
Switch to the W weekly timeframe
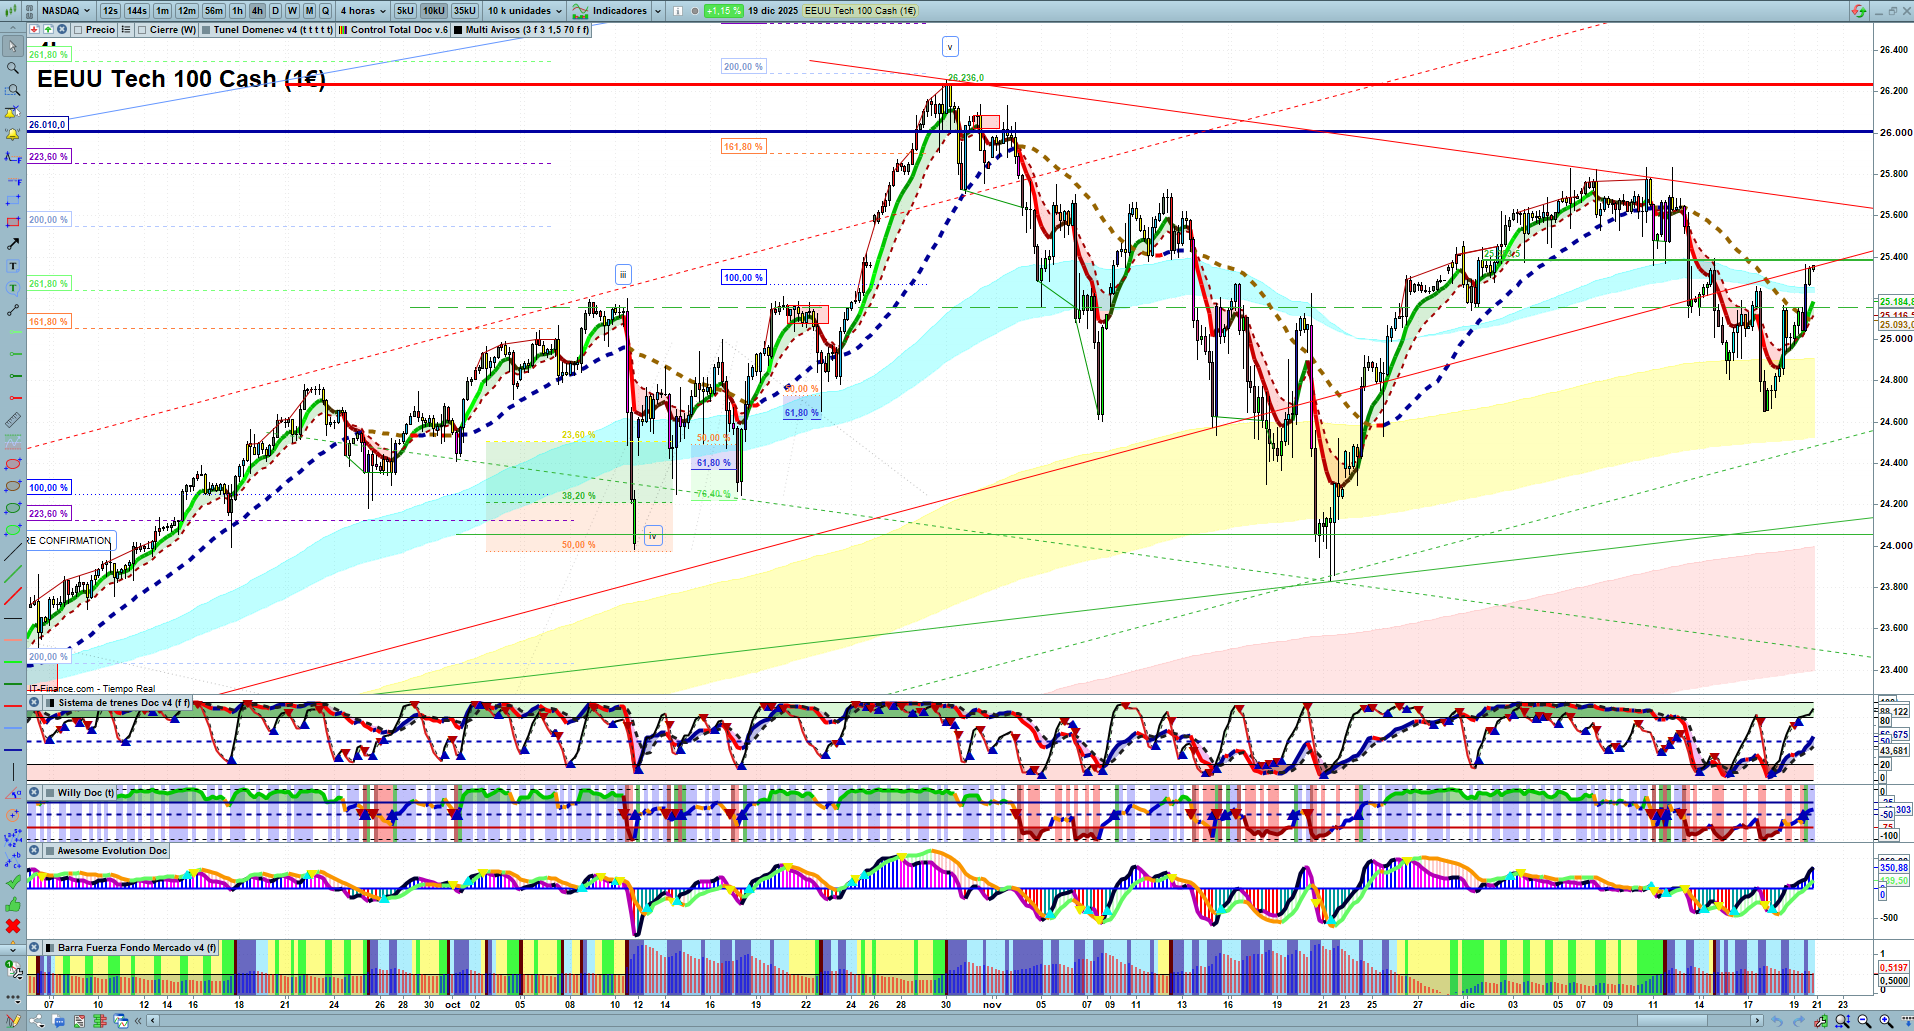tap(292, 11)
